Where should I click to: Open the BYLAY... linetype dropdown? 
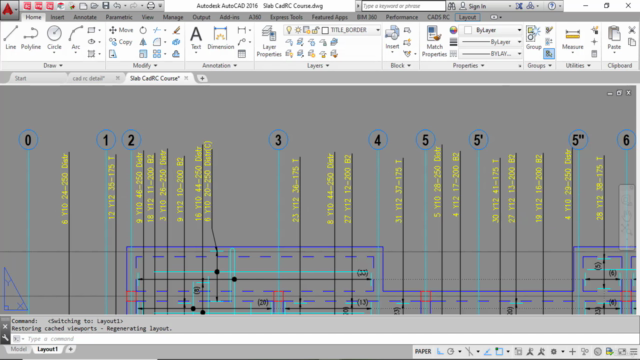coord(519,53)
